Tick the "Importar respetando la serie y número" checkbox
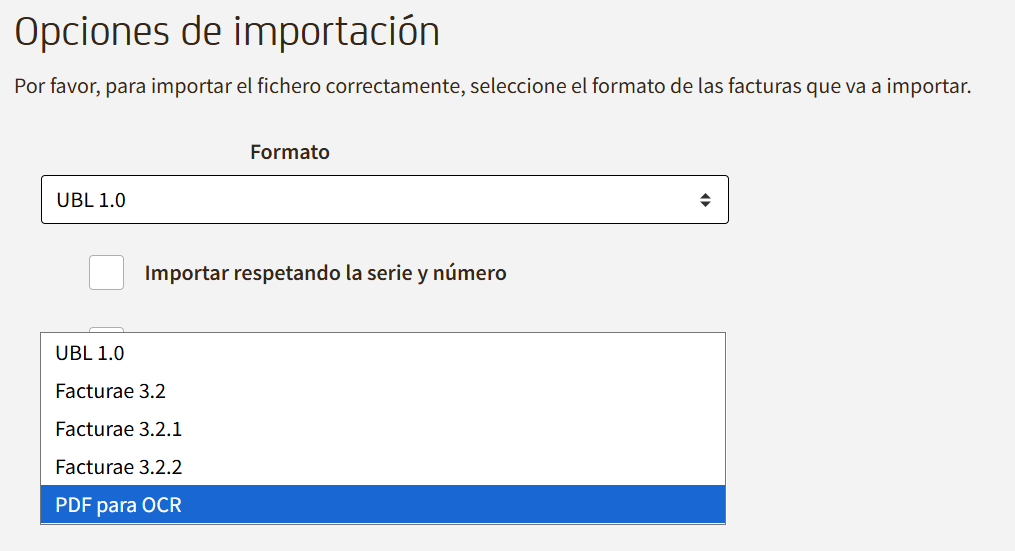 point(106,272)
